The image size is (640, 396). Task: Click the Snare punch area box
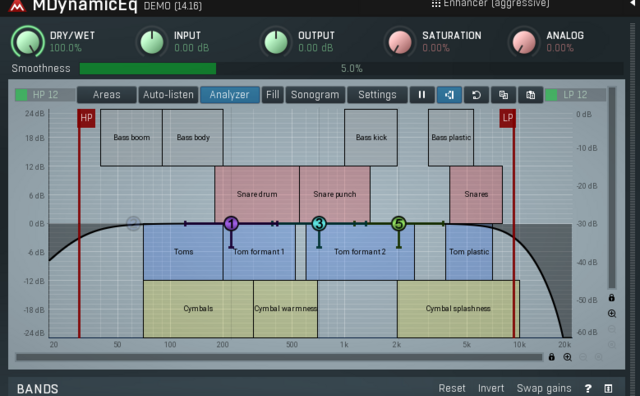click(335, 194)
